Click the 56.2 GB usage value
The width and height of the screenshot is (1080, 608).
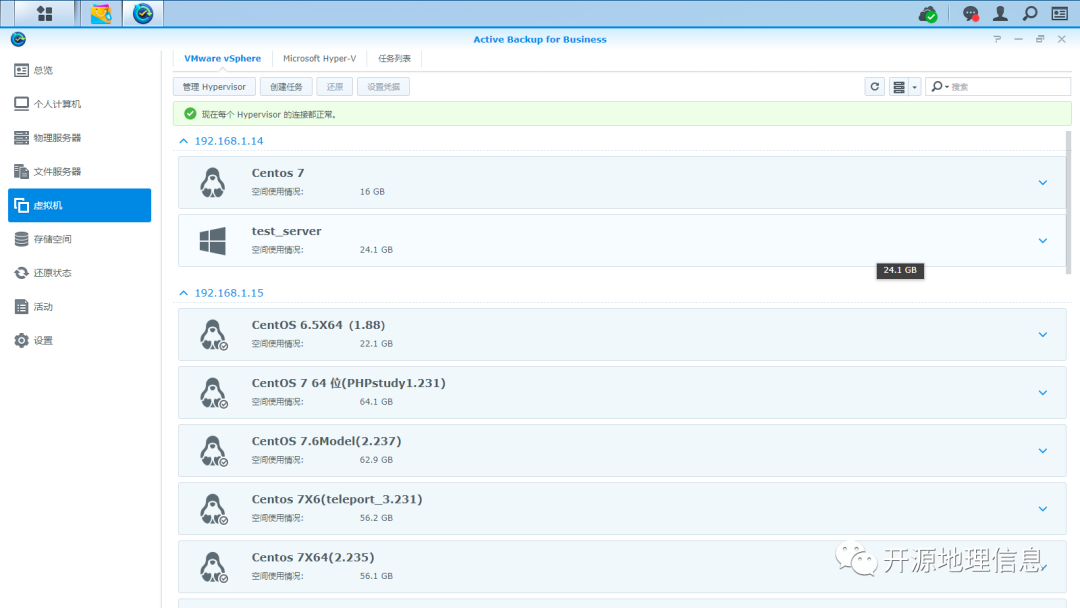coord(376,518)
